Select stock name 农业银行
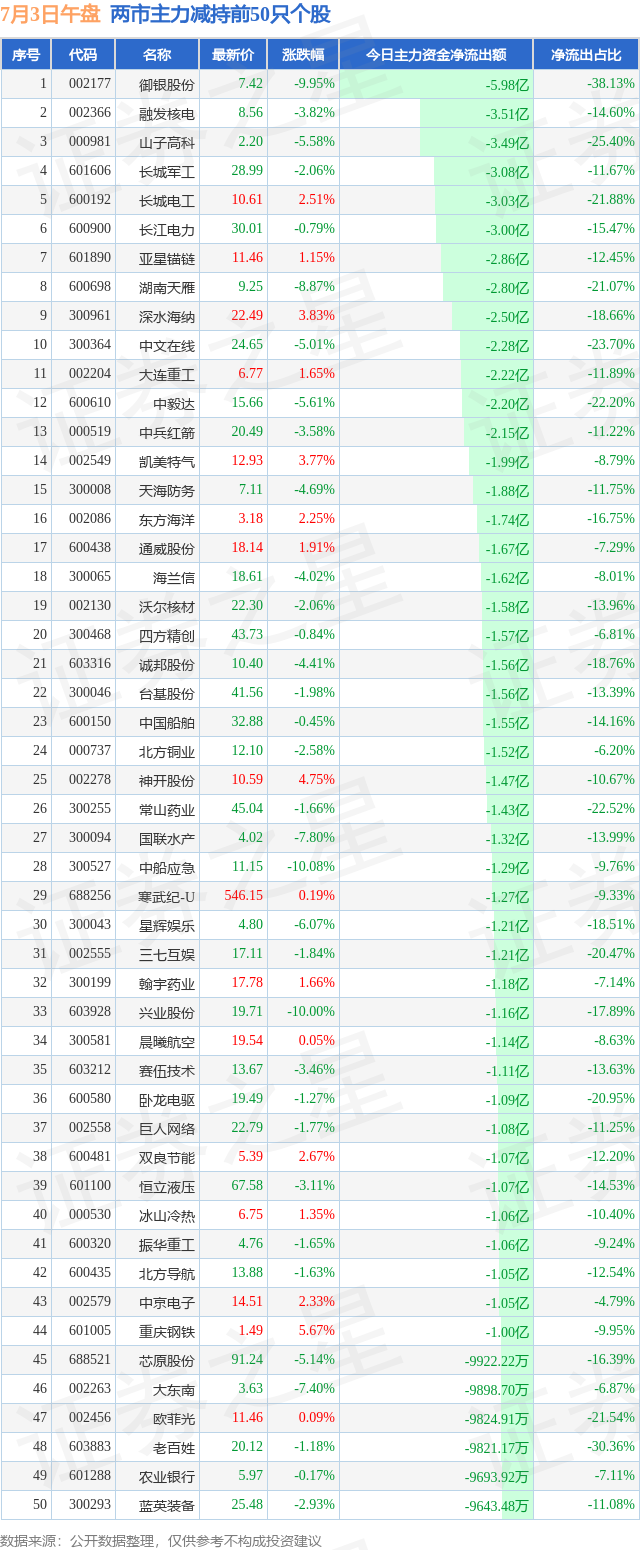 pos(167,1477)
